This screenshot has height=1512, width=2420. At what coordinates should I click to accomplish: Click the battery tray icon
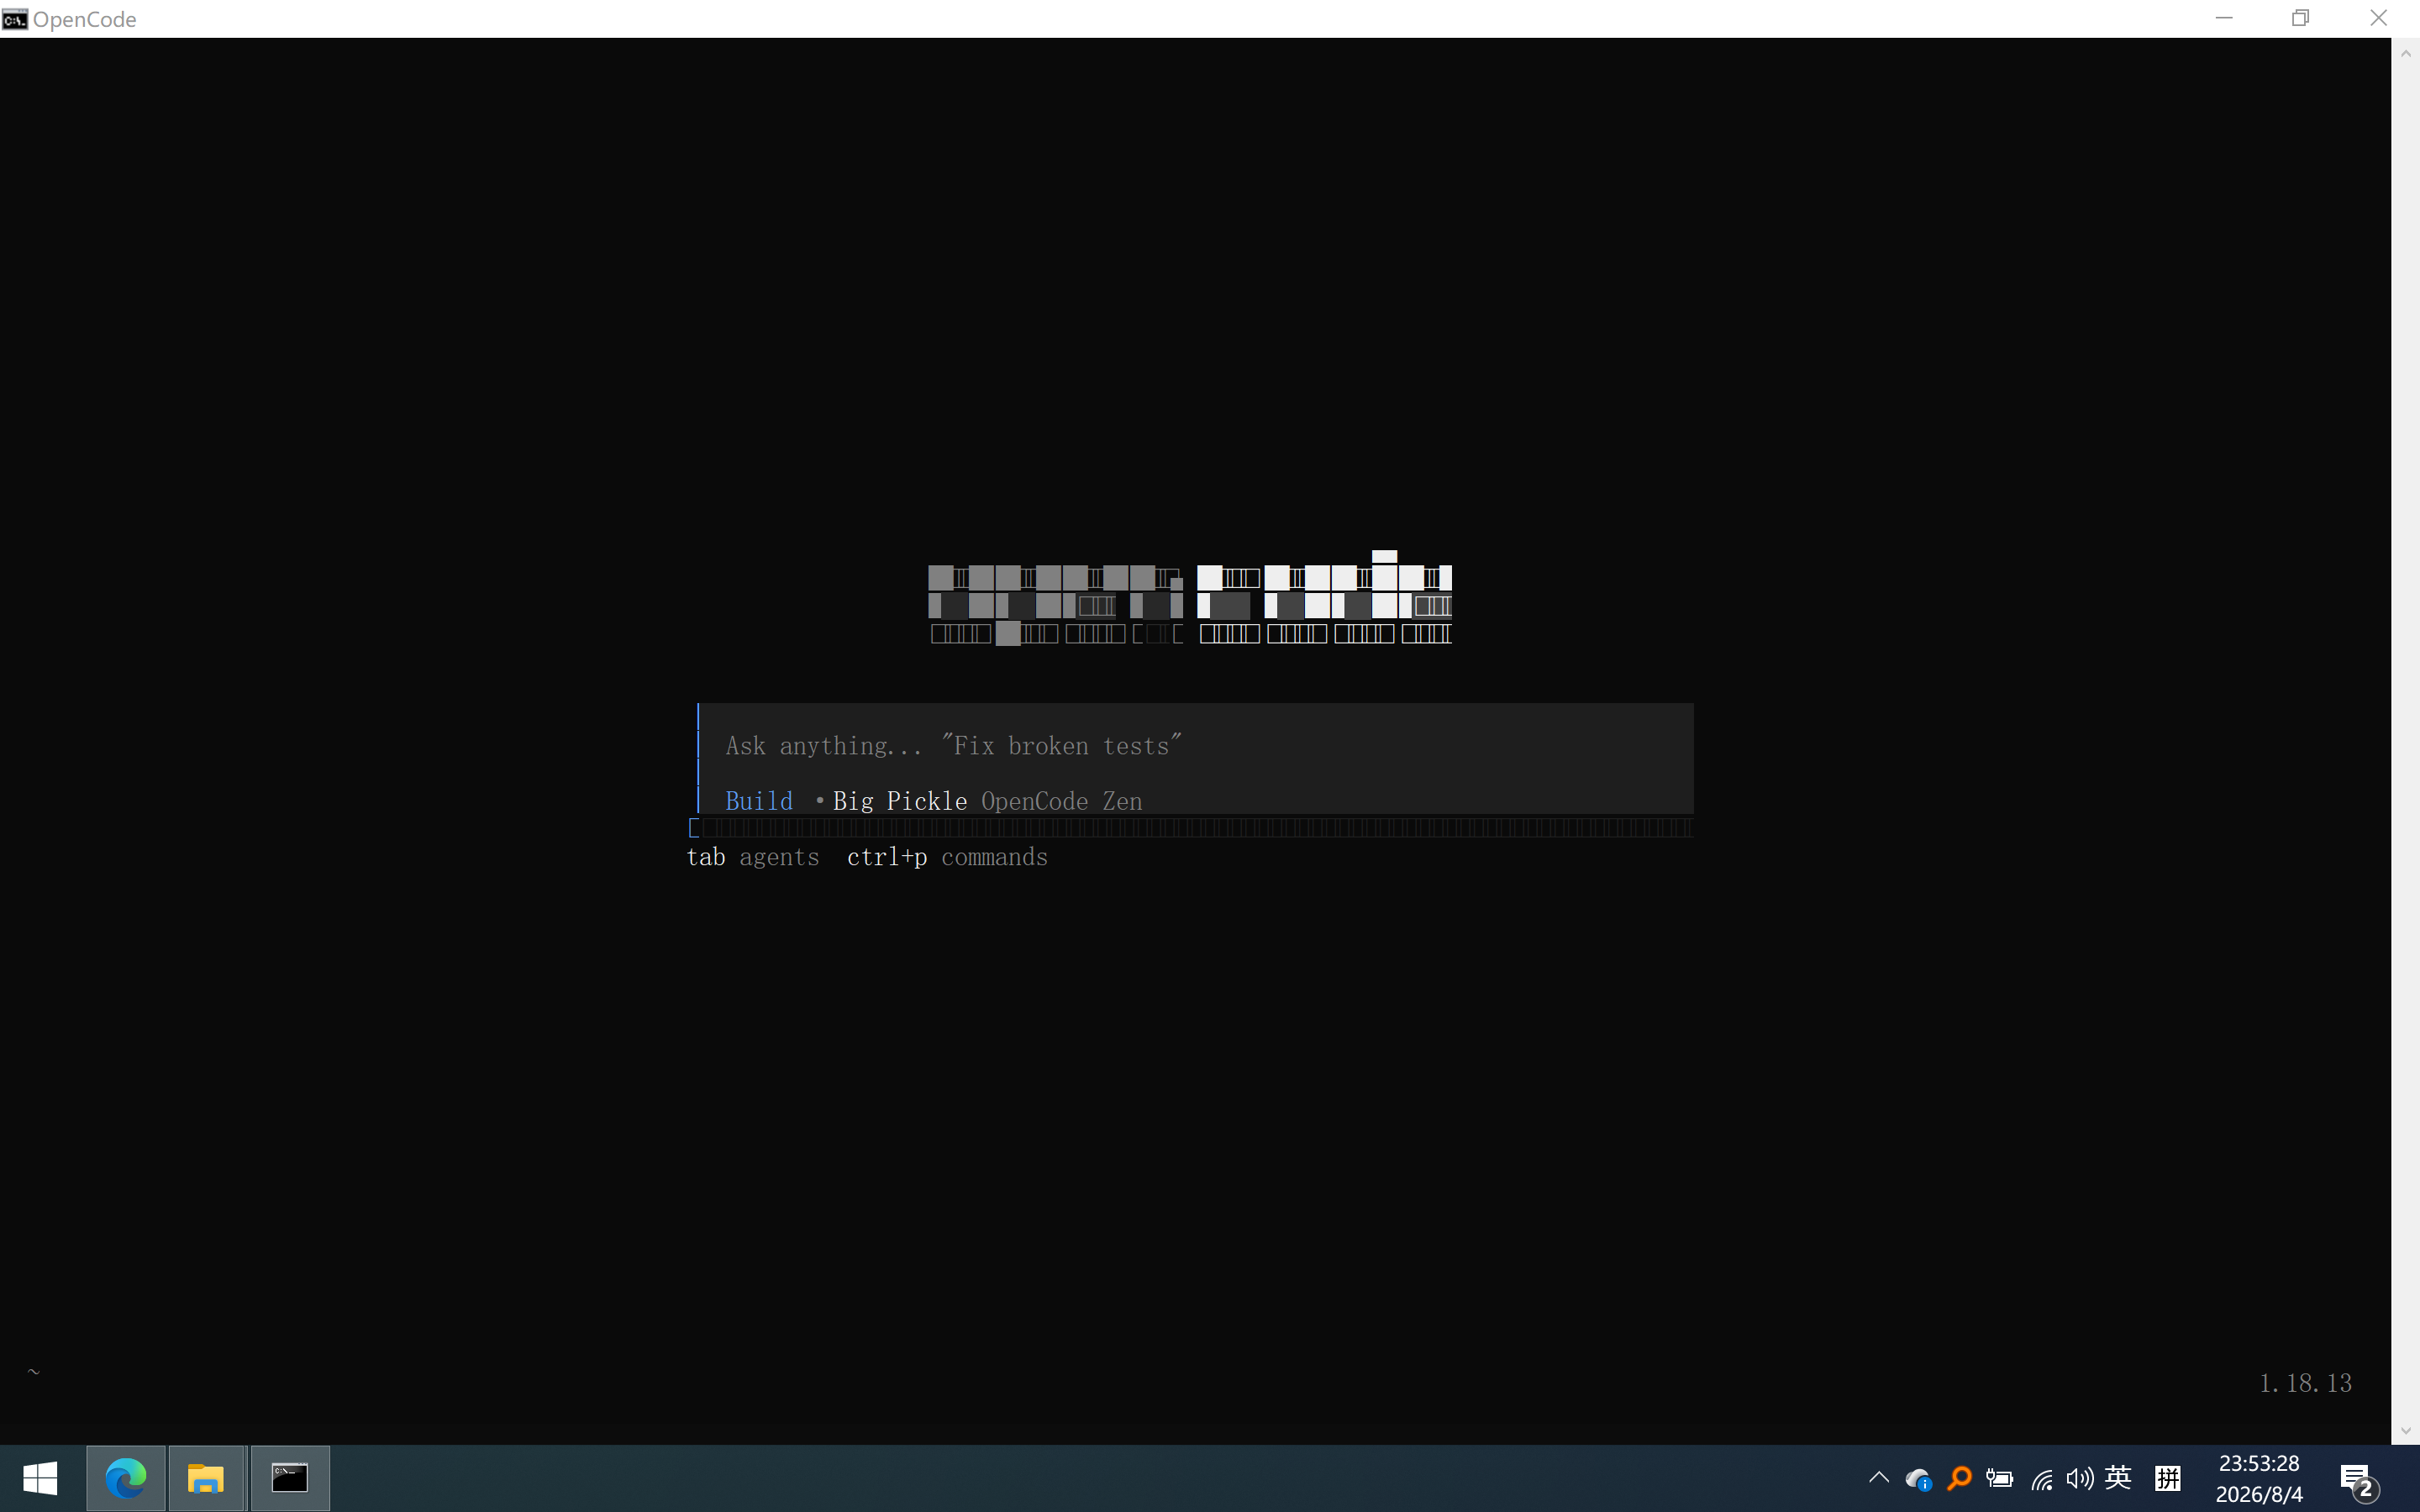2000,1478
